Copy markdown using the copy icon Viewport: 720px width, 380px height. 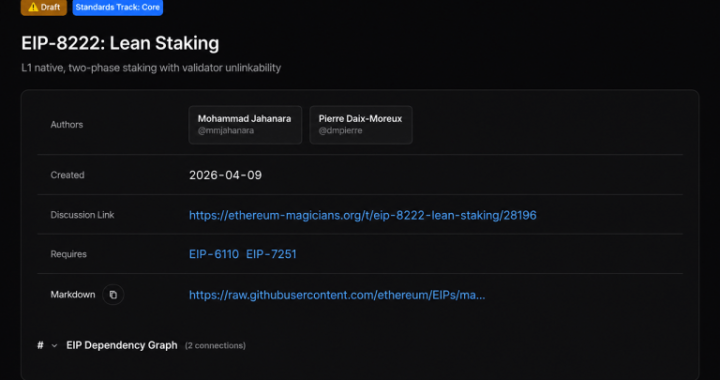click(x=113, y=295)
